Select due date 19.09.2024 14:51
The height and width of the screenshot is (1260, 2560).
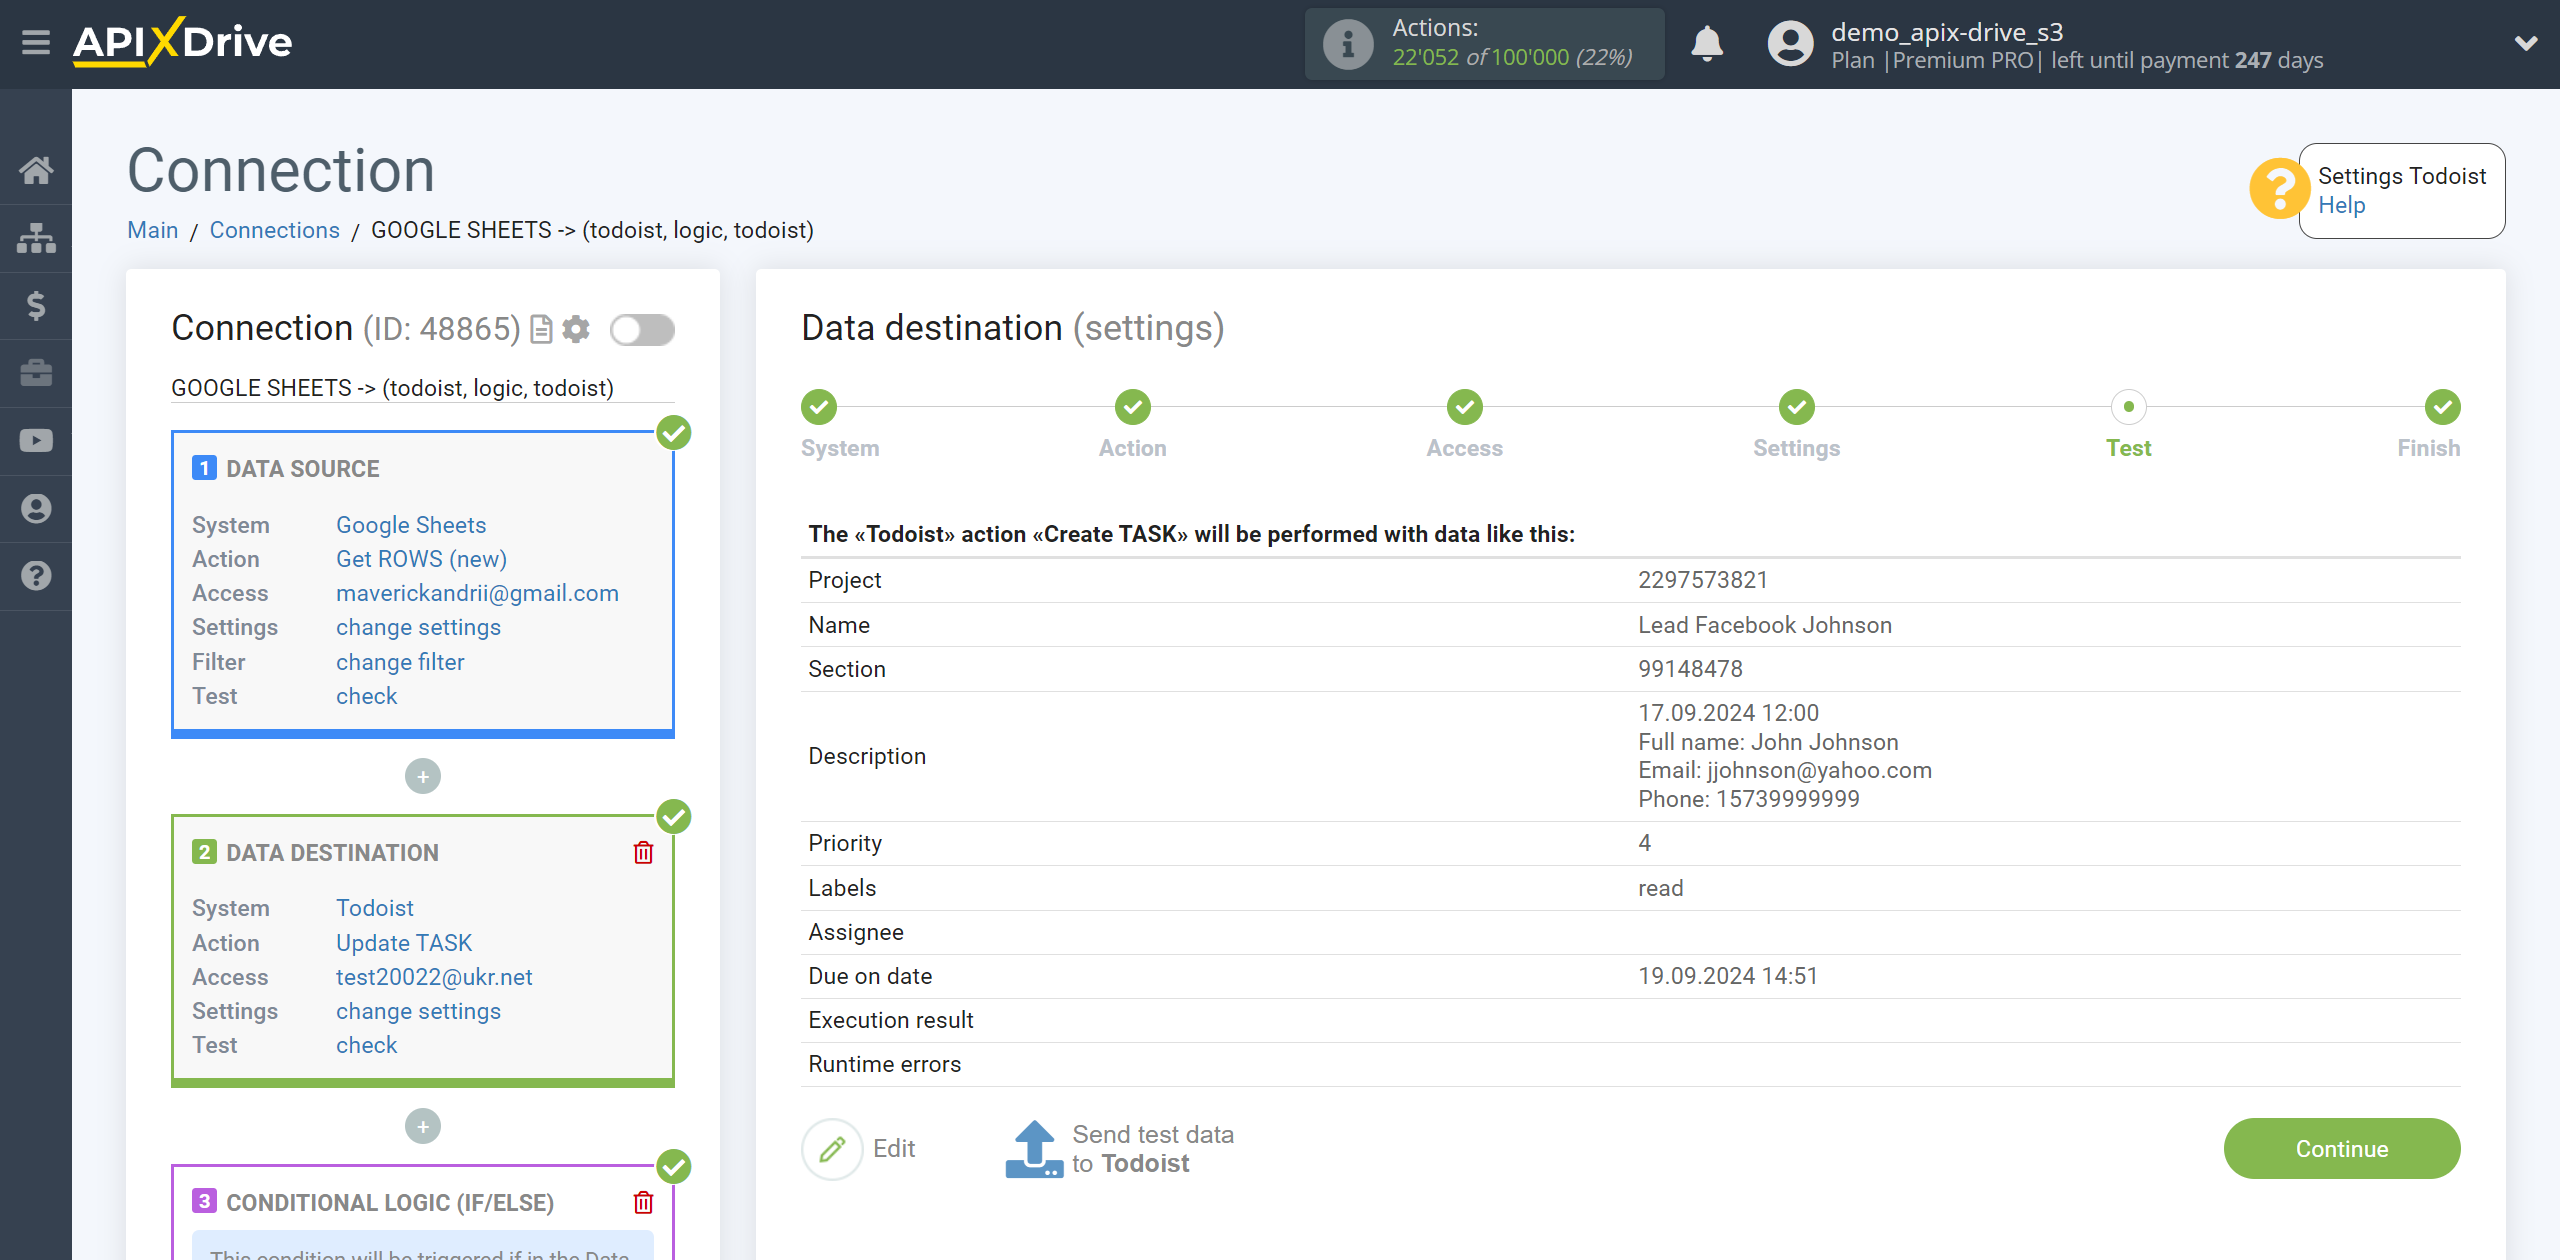pos(1728,976)
